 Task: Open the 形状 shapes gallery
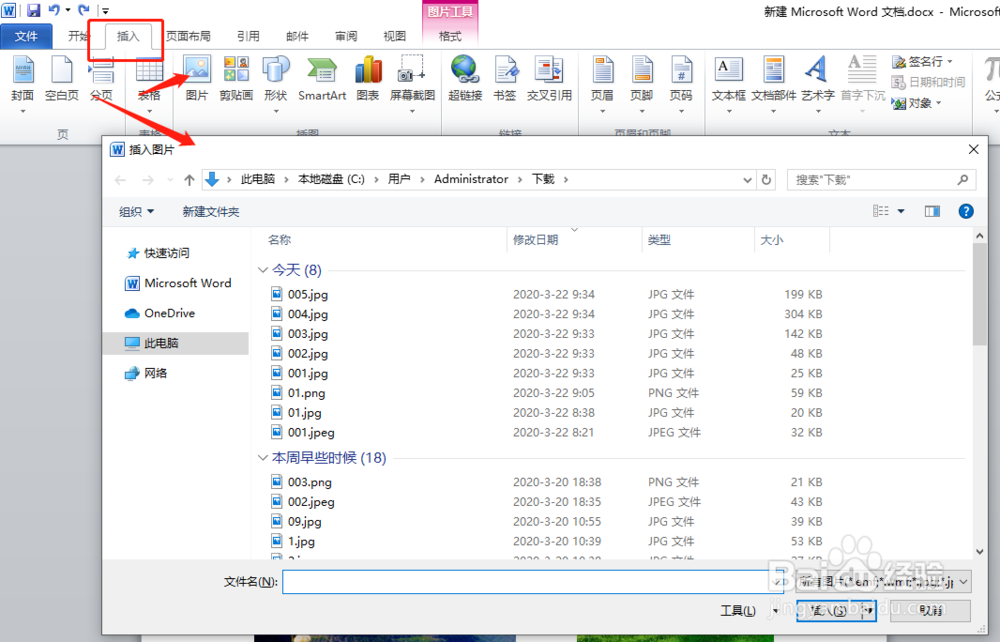coord(276,84)
